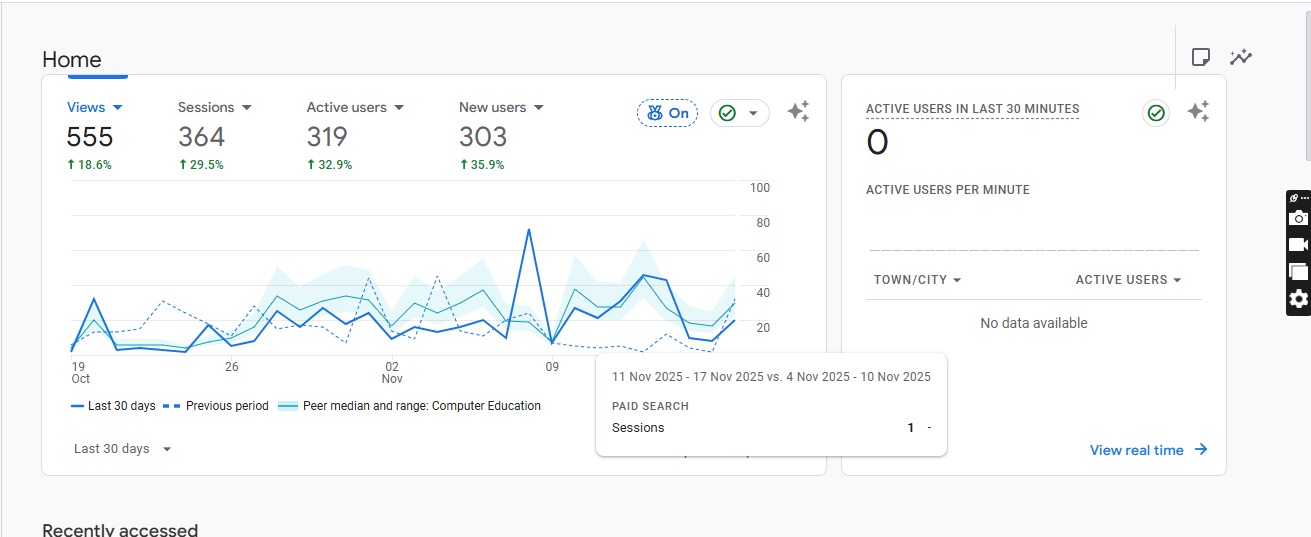Open the Town/City dimension dropdown
Viewport: 1311px width, 537px height.
(x=917, y=280)
